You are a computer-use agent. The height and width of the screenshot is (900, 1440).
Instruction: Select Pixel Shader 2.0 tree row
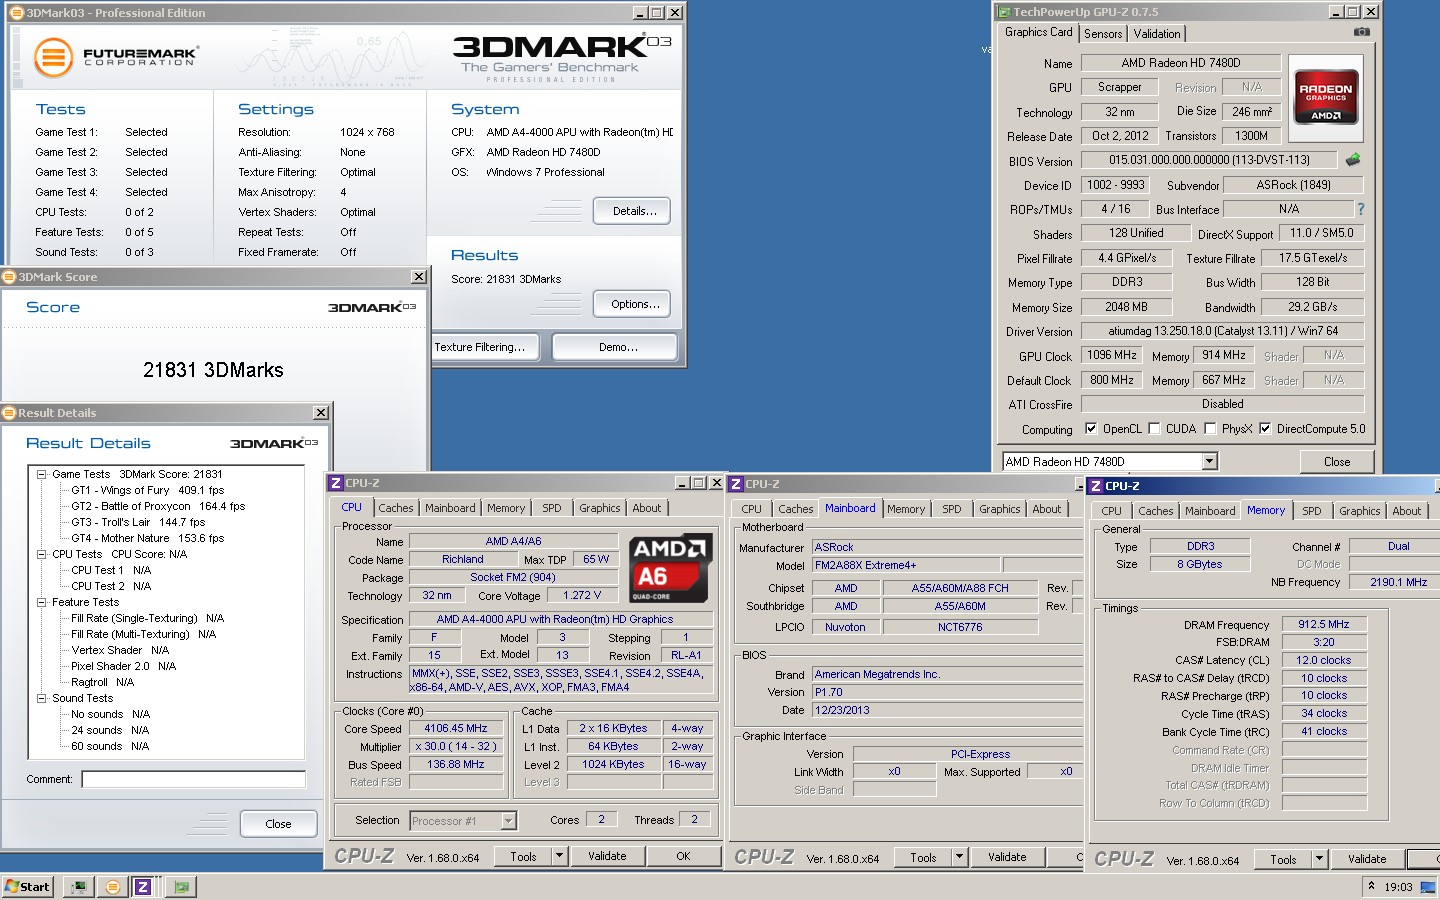coord(124,666)
